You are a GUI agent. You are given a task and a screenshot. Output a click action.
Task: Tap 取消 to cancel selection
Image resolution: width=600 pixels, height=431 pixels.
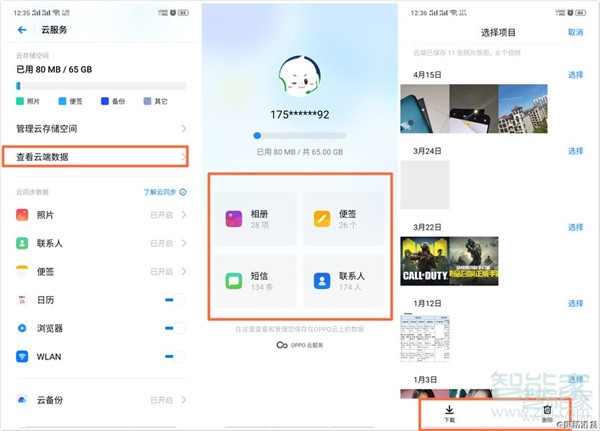click(575, 32)
